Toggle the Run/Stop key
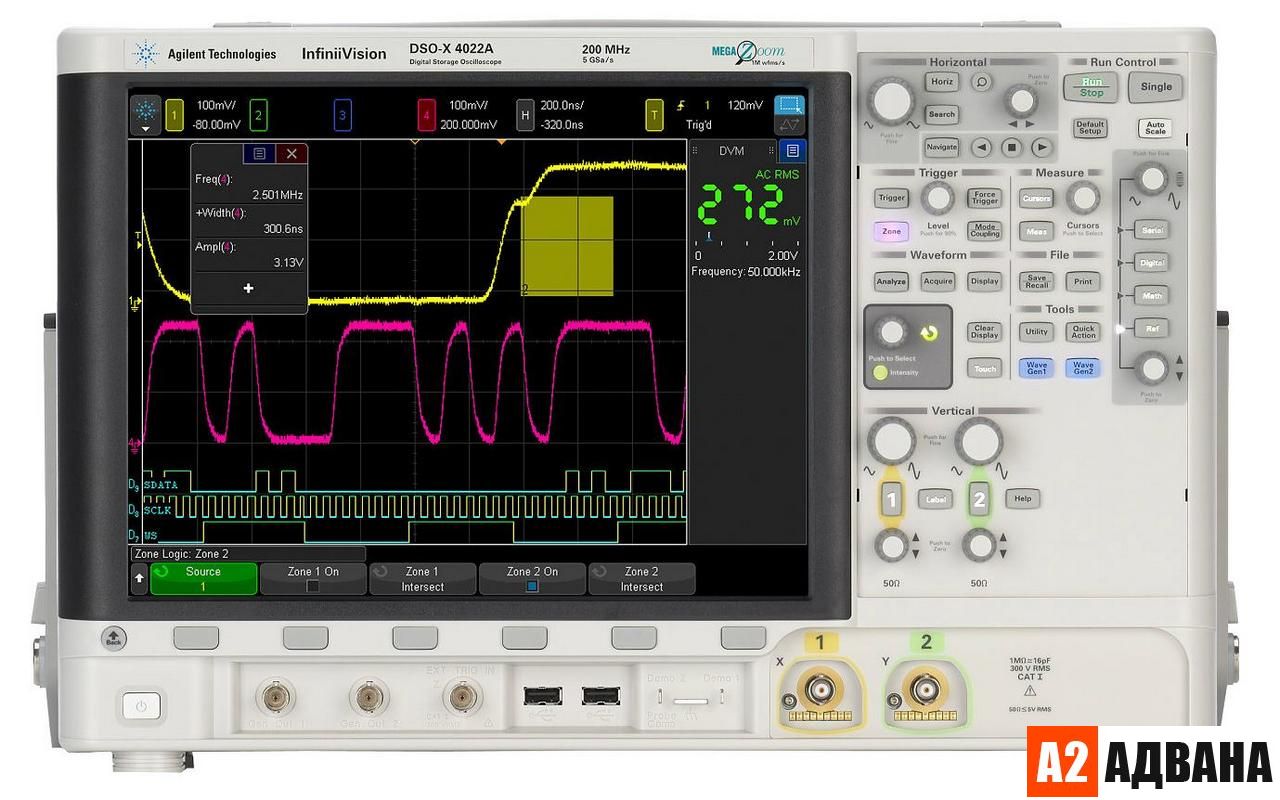The height and width of the screenshot is (800, 1280). click(1091, 87)
